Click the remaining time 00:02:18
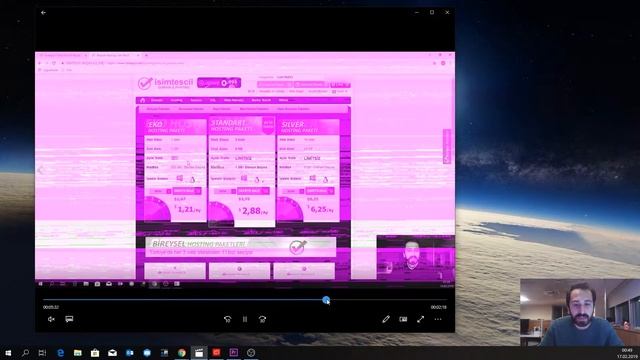Image resolution: width=640 pixels, height=360 pixels. tap(438, 307)
